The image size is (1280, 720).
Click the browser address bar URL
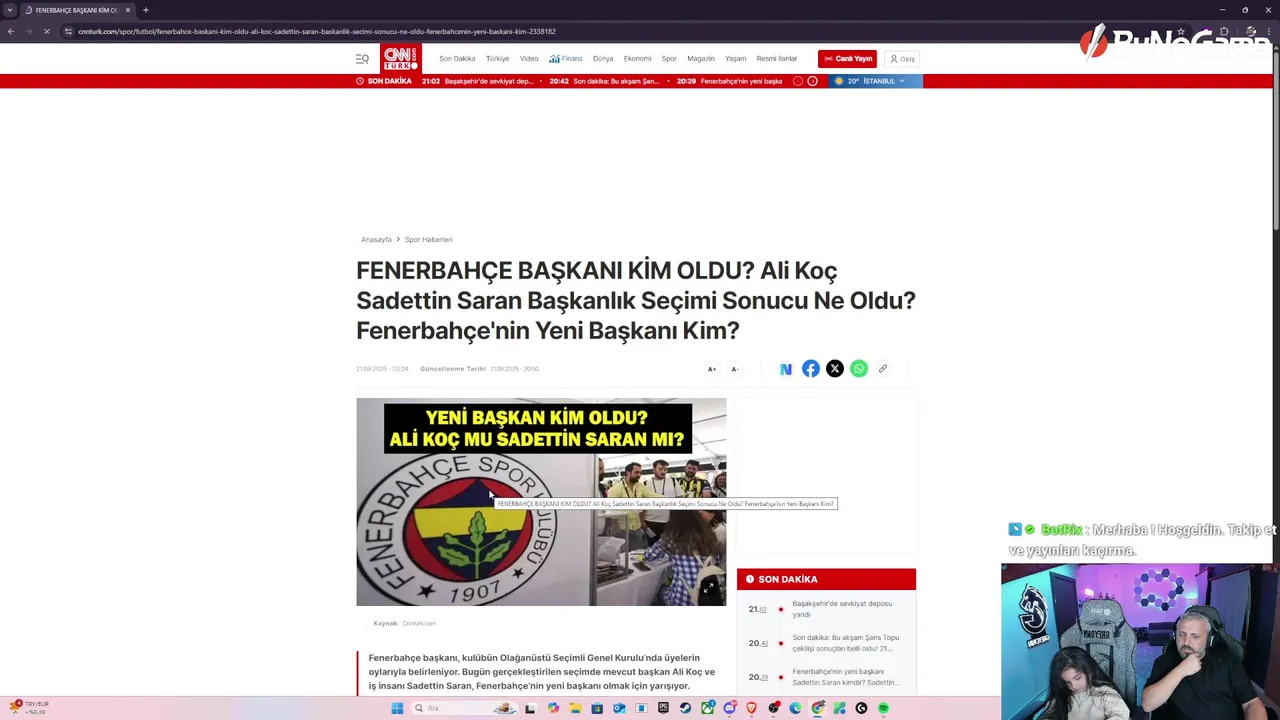317,31
